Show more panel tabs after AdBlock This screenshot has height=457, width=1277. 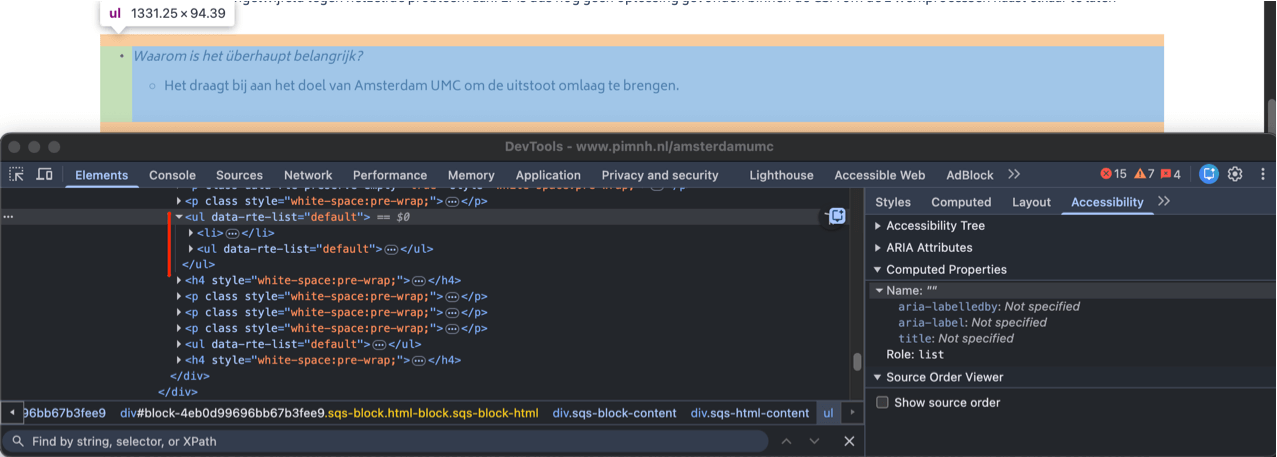point(1014,174)
